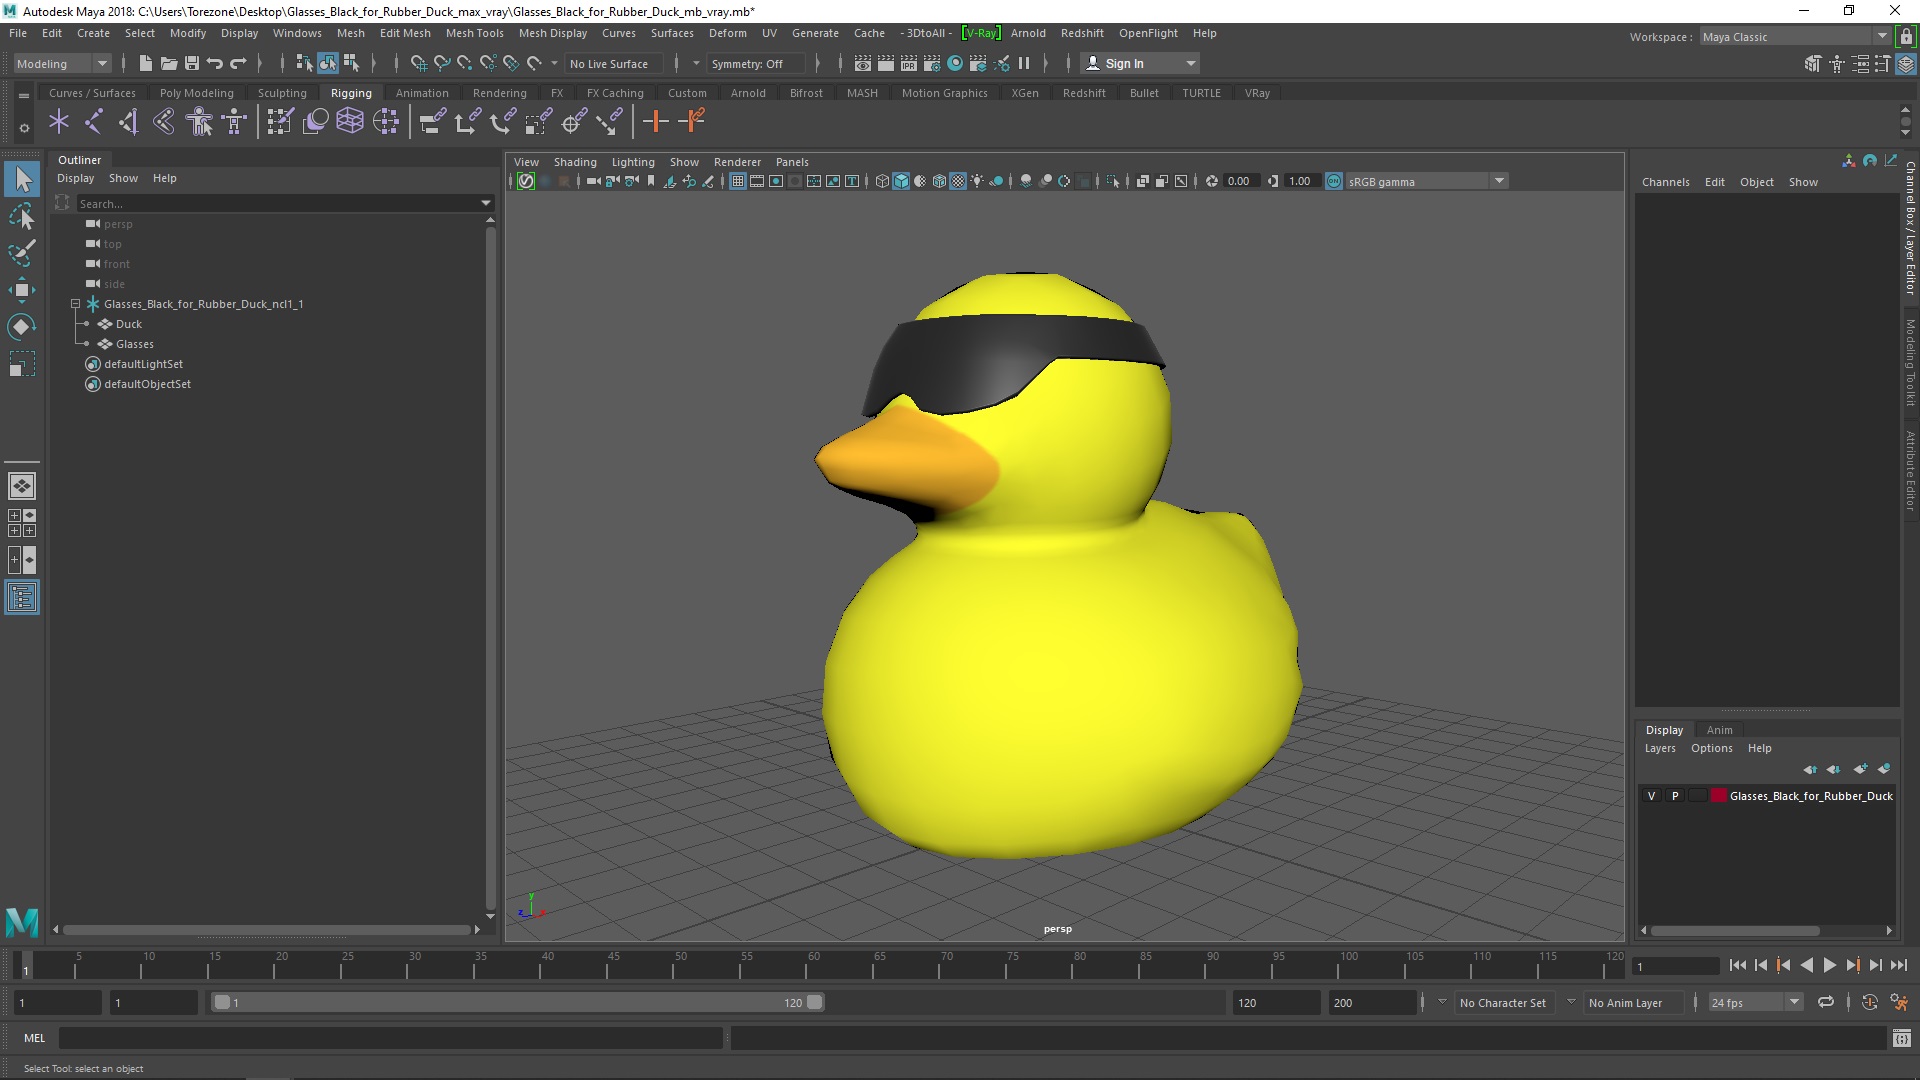Viewport: 1920px width, 1080px height.
Task: Open the Modeling menu set dropdown
Action: click(62, 63)
